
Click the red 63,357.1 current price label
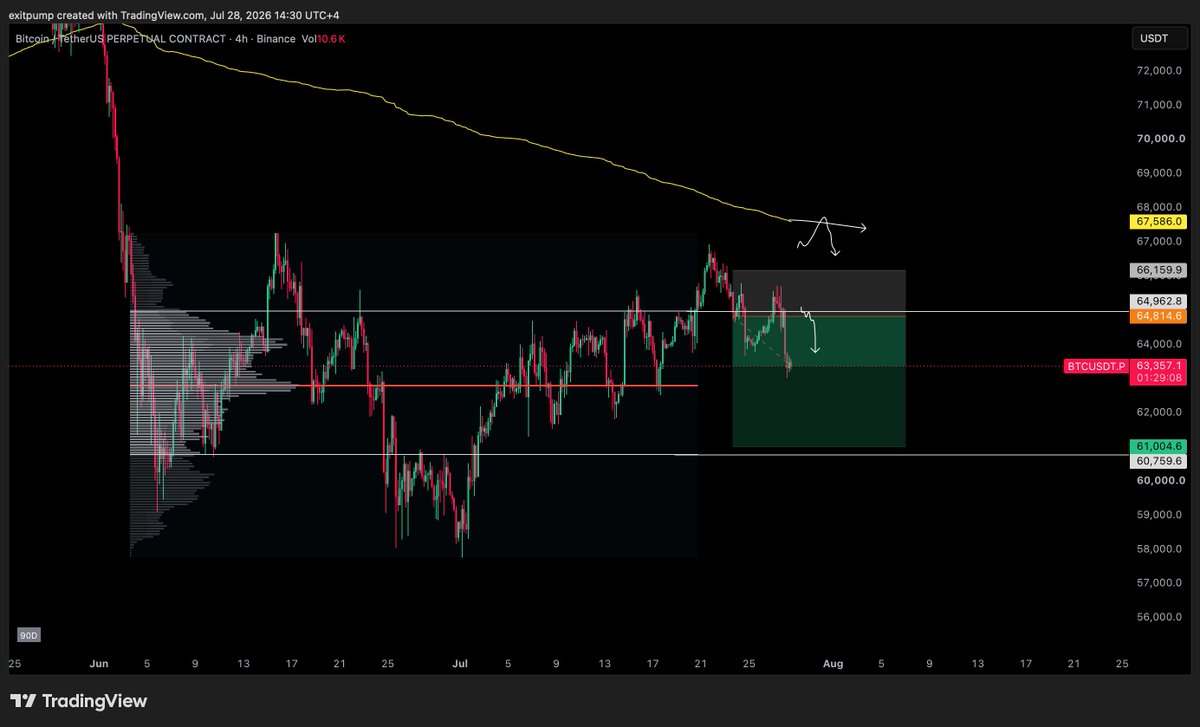coord(1157,366)
